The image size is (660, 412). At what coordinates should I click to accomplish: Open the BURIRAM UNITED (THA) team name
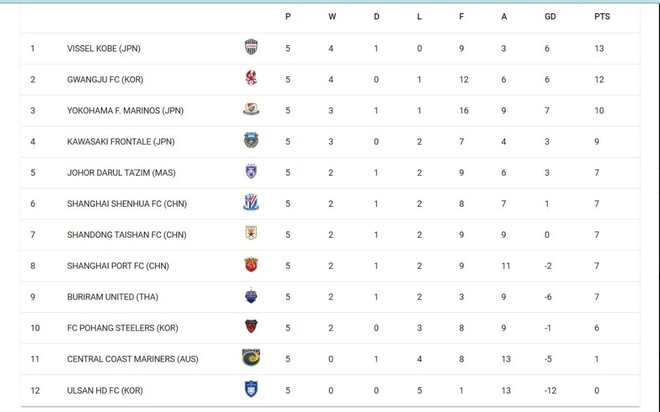pos(108,297)
